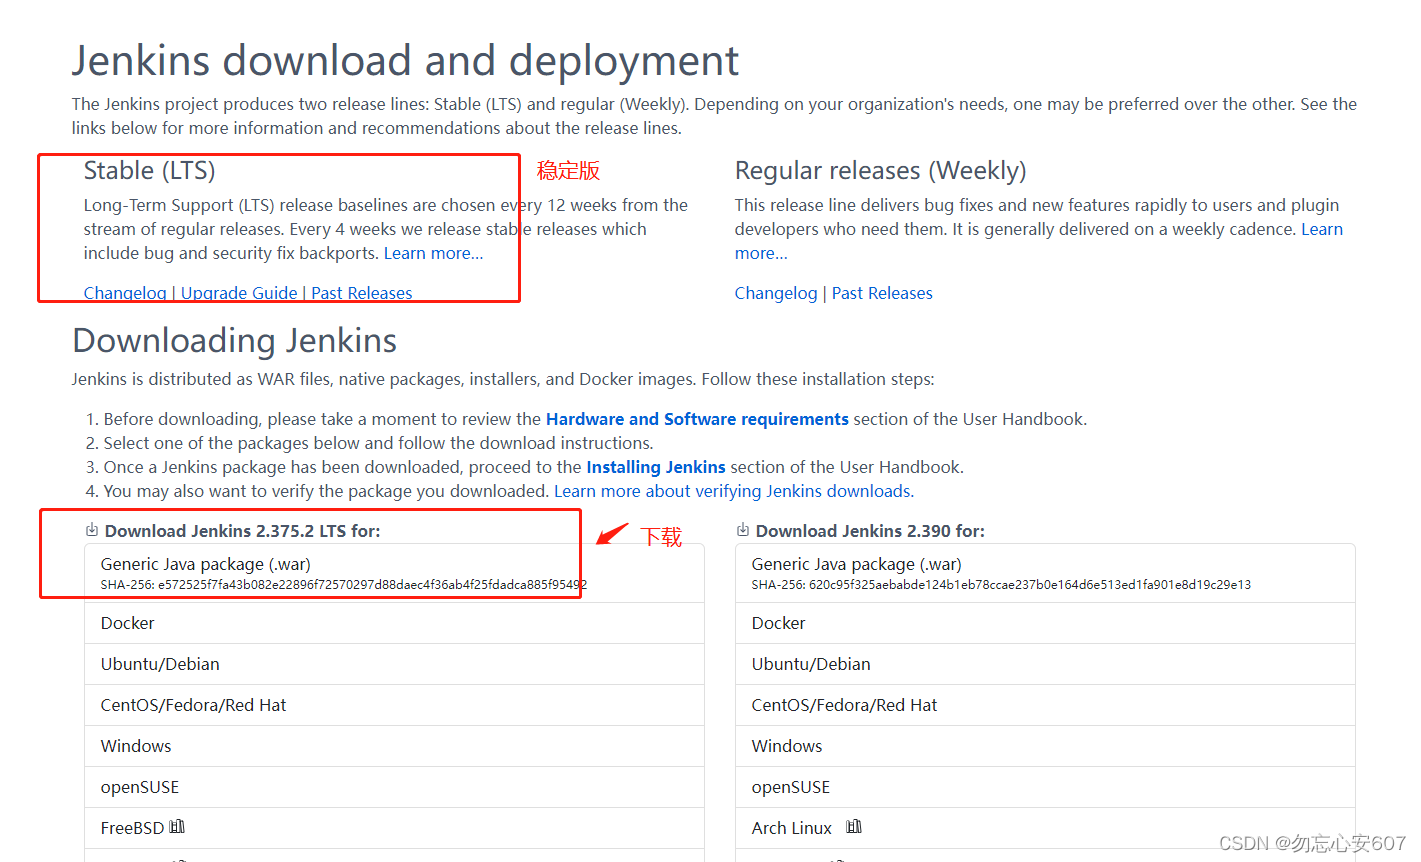1421x862 pixels.
Task: Download LTS Generic Java package (.war)
Action: click(394, 573)
